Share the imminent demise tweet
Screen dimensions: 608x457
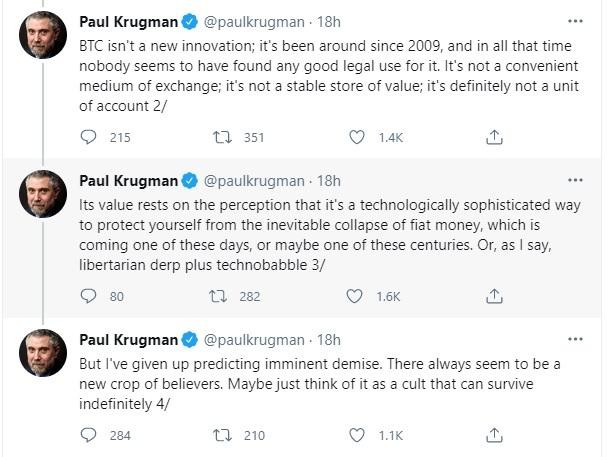[493, 435]
